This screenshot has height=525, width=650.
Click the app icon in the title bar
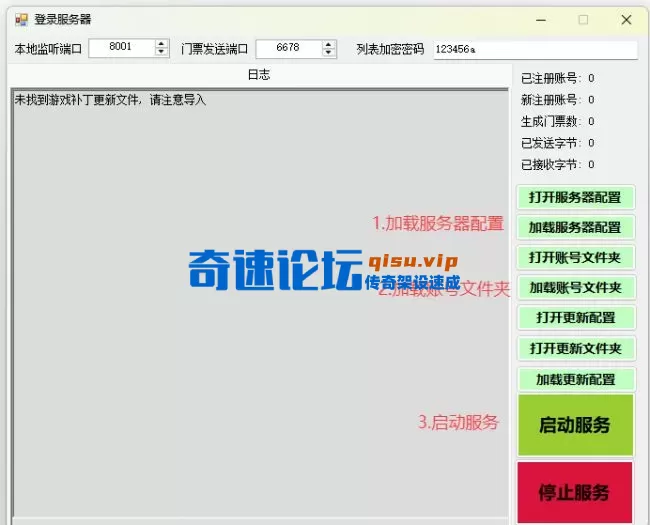pos(21,19)
